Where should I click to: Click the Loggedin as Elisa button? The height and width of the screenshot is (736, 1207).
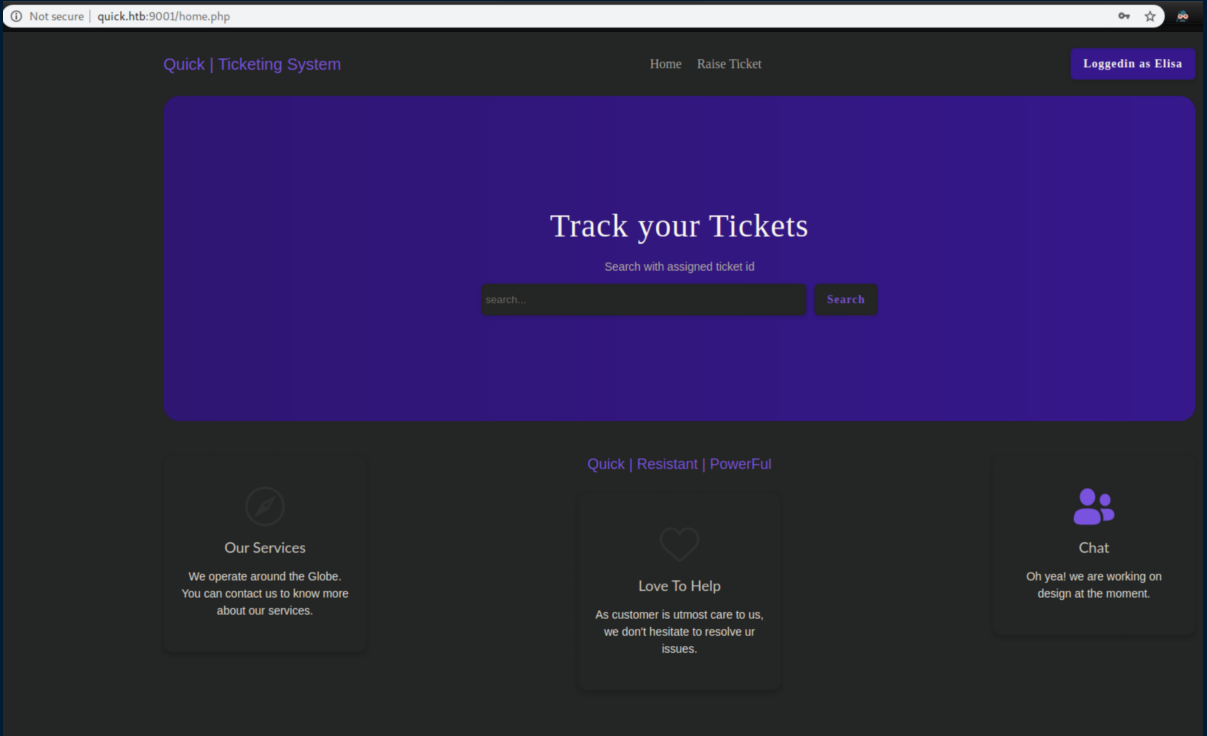pos(1132,64)
